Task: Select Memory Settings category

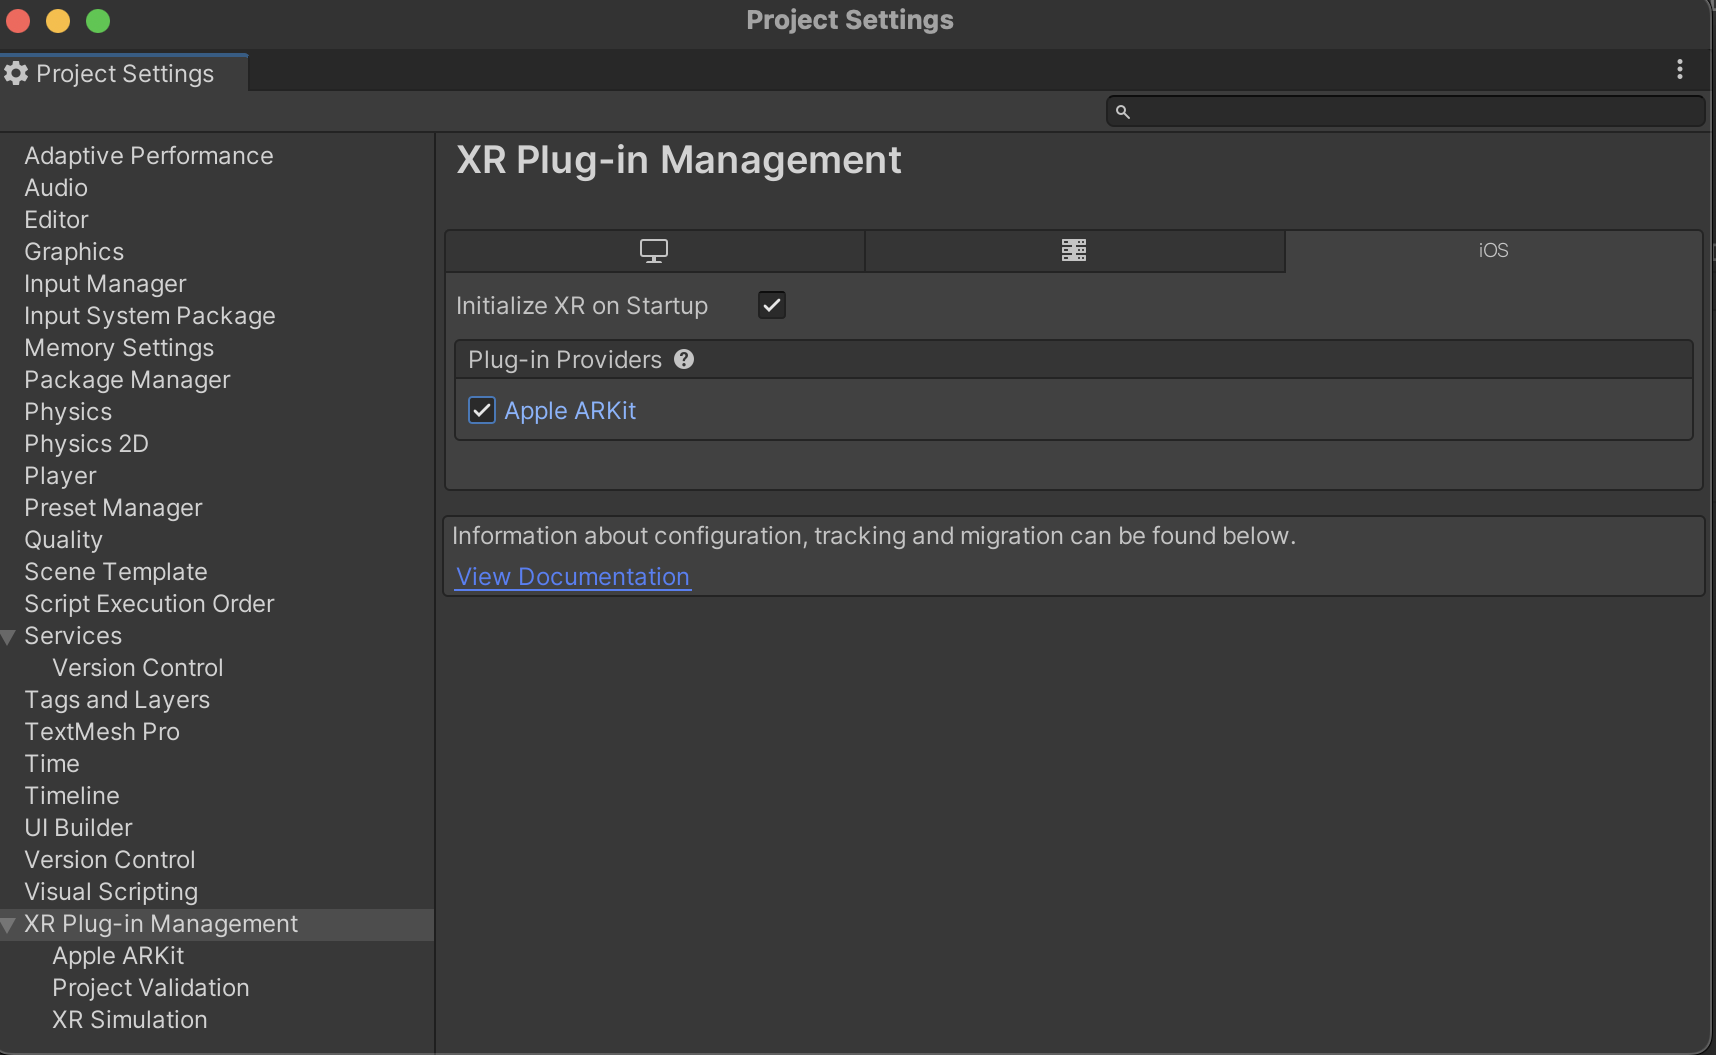Action: 119,348
